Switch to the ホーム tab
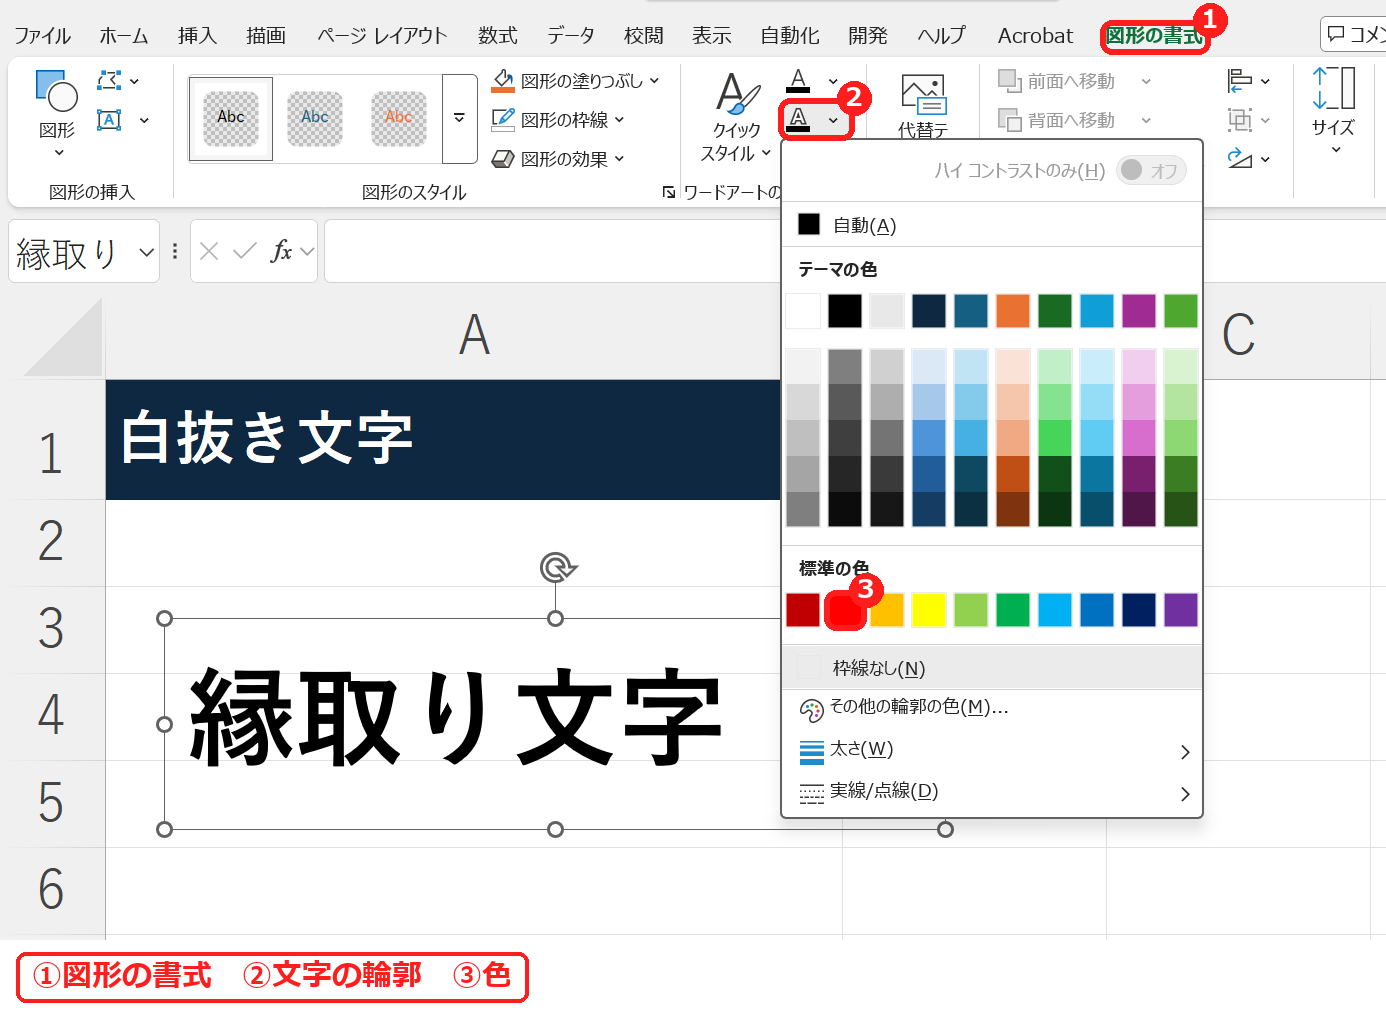Image resolution: width=1386 pixels, height=1010 pixels. (x=124, y=35)
